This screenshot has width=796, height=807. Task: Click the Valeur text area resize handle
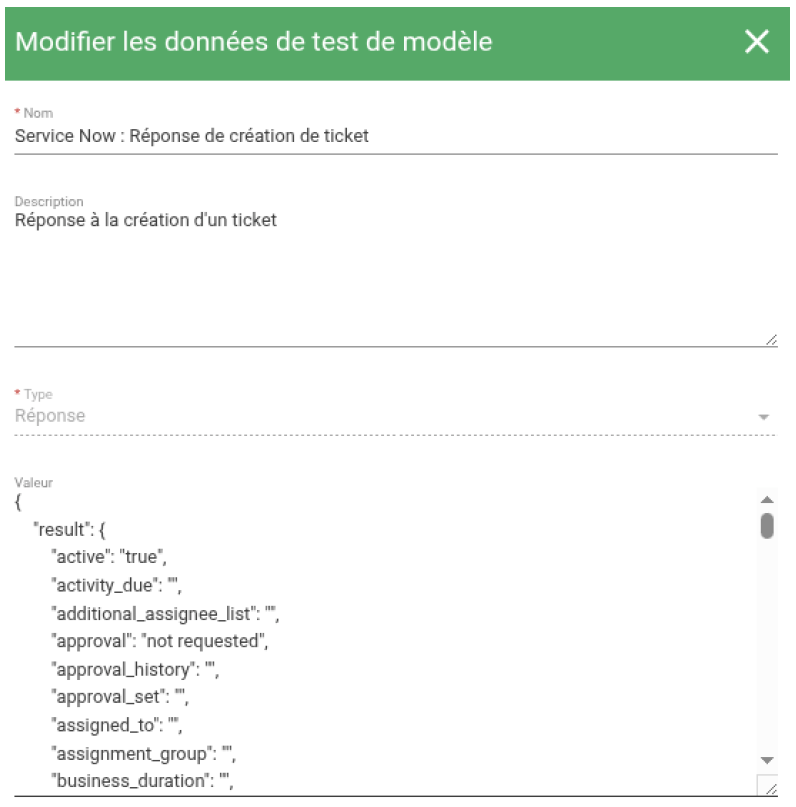[x=768, y=787]
